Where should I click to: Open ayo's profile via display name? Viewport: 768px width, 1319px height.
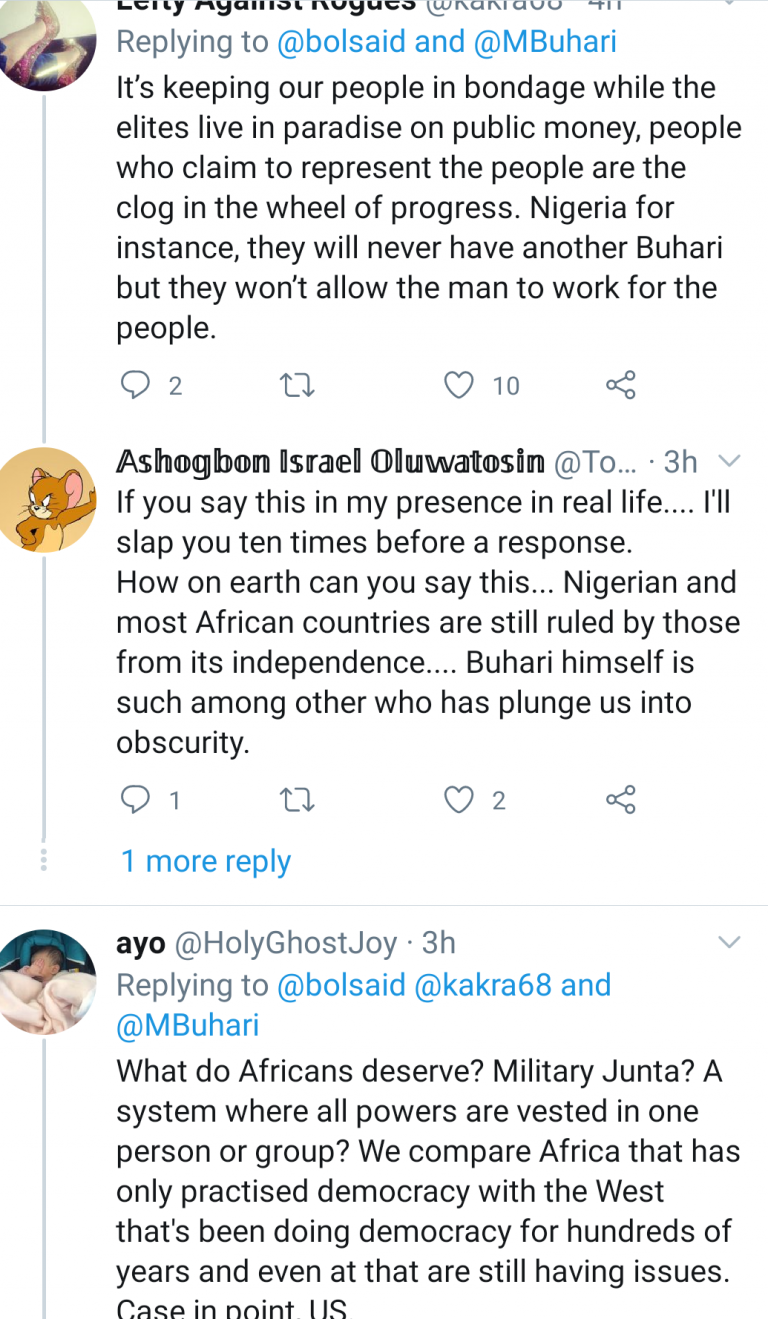click(x=141, y=943)
